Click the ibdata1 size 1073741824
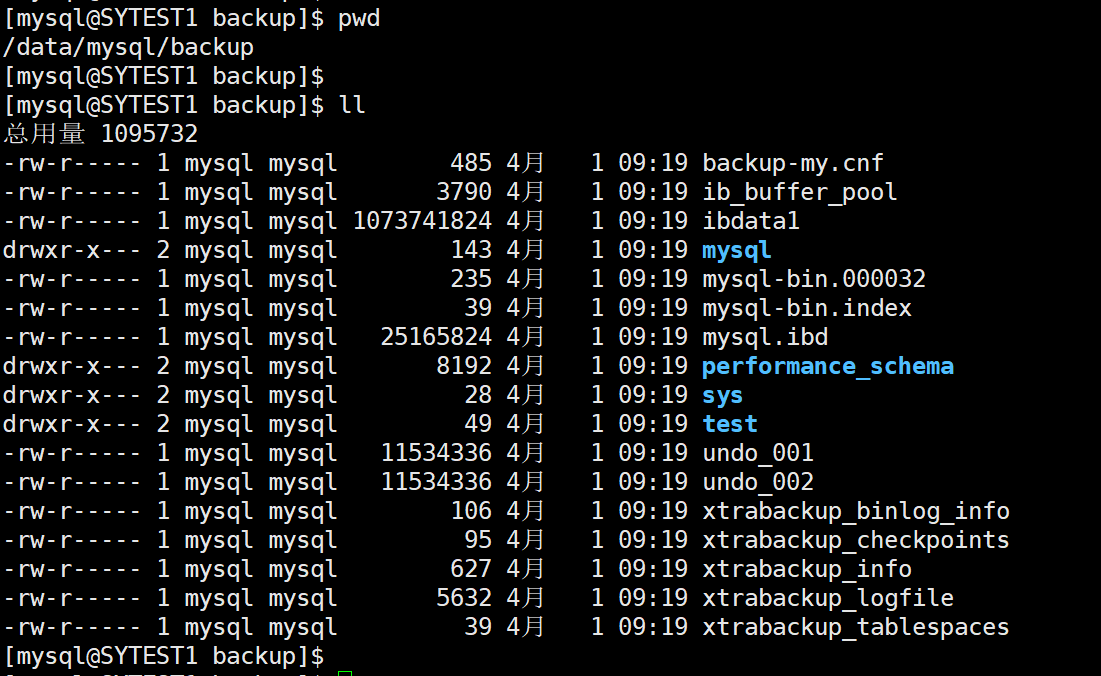 tap(422, 221)
